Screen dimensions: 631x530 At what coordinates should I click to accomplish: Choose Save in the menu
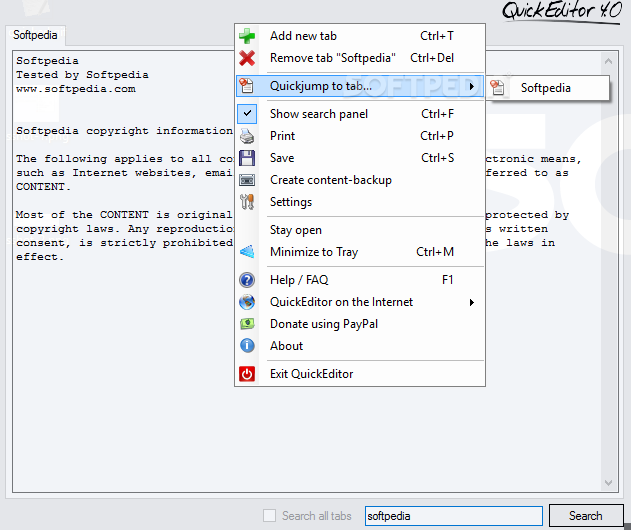tap(360, 158)
